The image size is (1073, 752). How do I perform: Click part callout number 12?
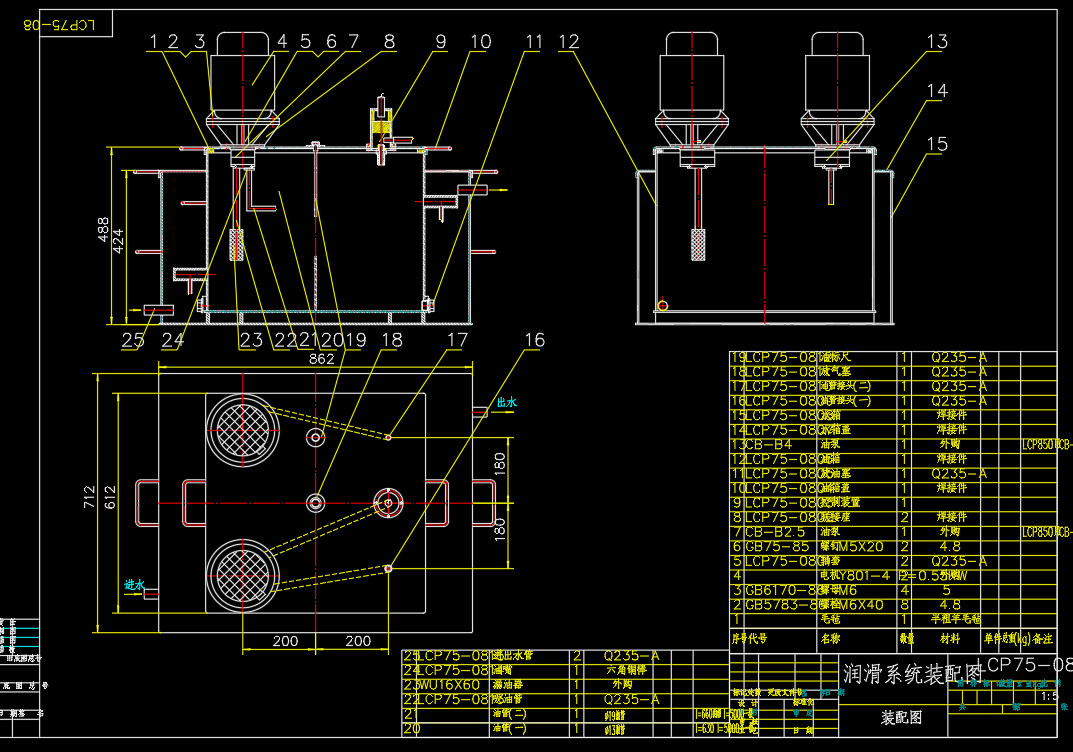tap(569, 42)
